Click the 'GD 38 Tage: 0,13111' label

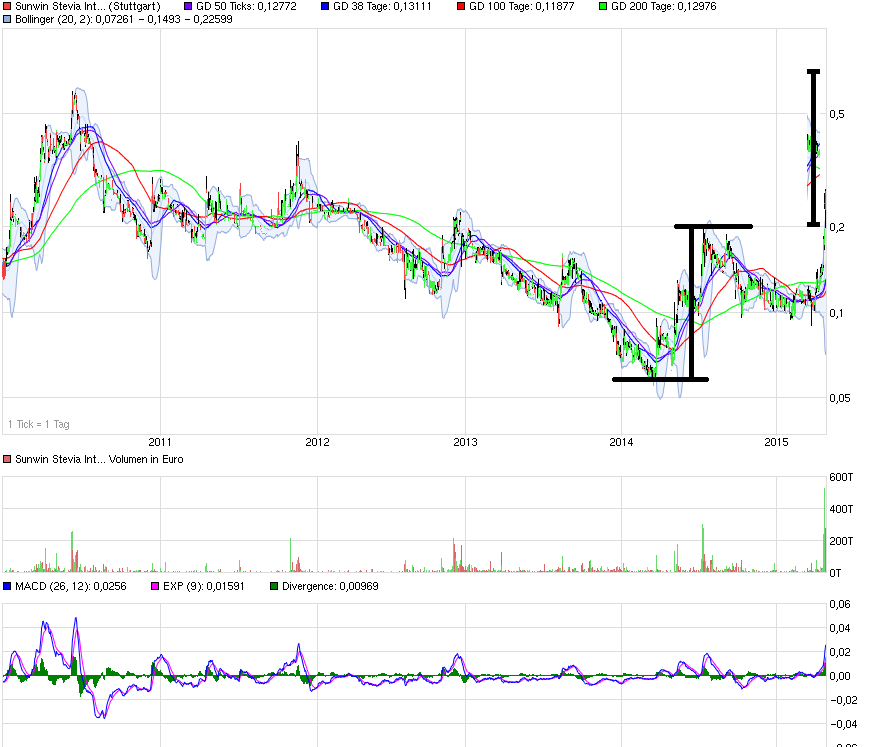pos(382,6)
